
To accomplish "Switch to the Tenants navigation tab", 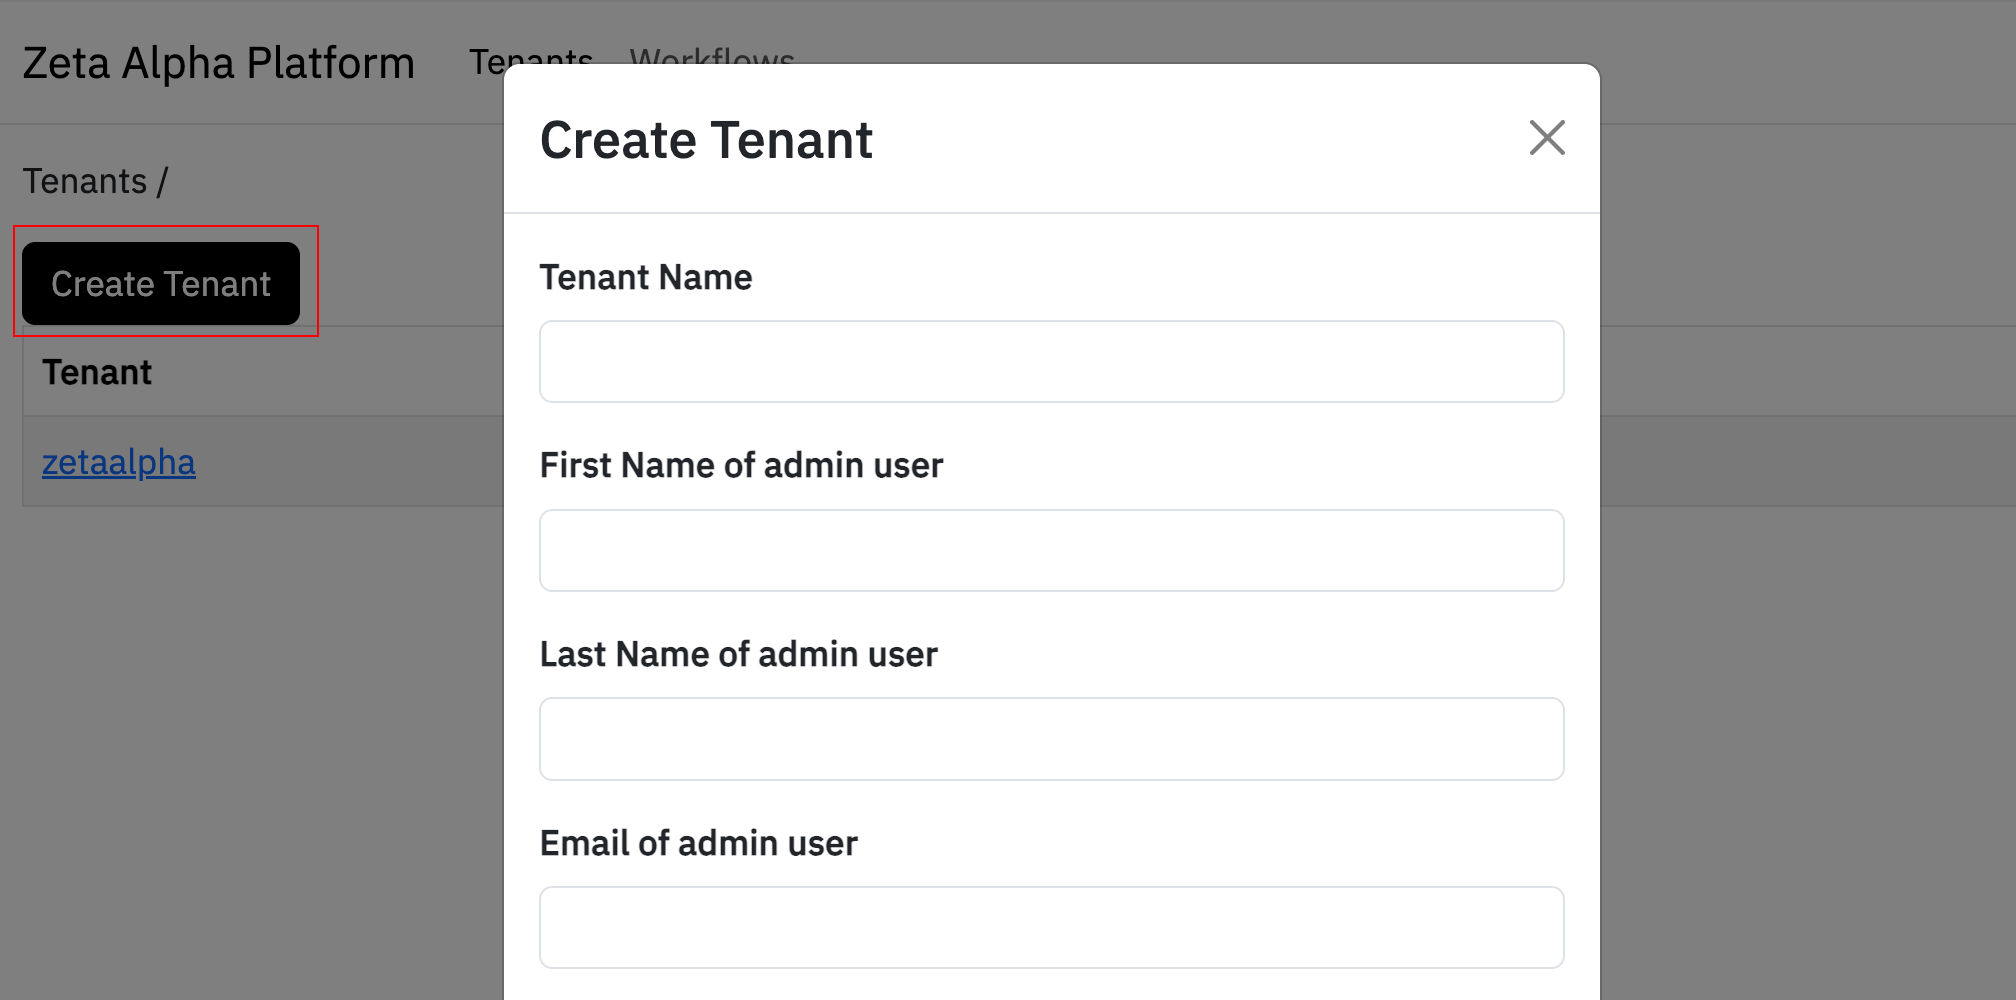I will [x=487, y=58].
